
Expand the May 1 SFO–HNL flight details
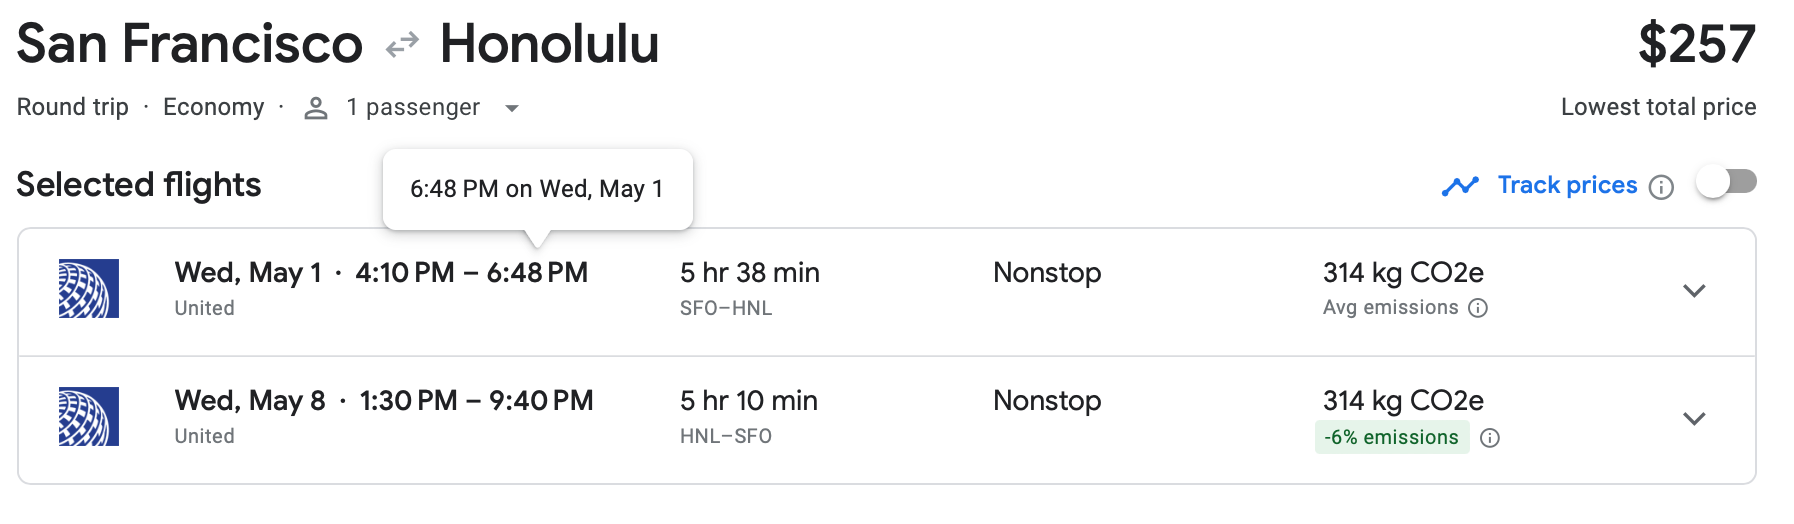(1694, 291)
